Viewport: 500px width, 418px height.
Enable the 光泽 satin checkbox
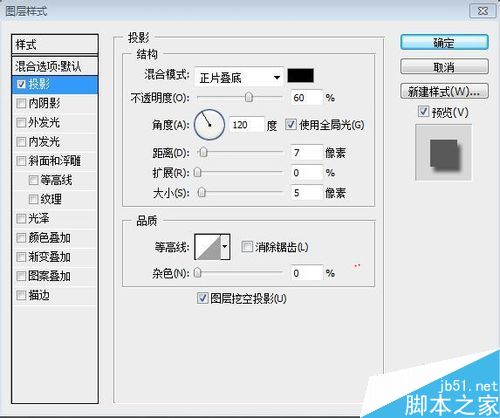[x=21, y=219]
